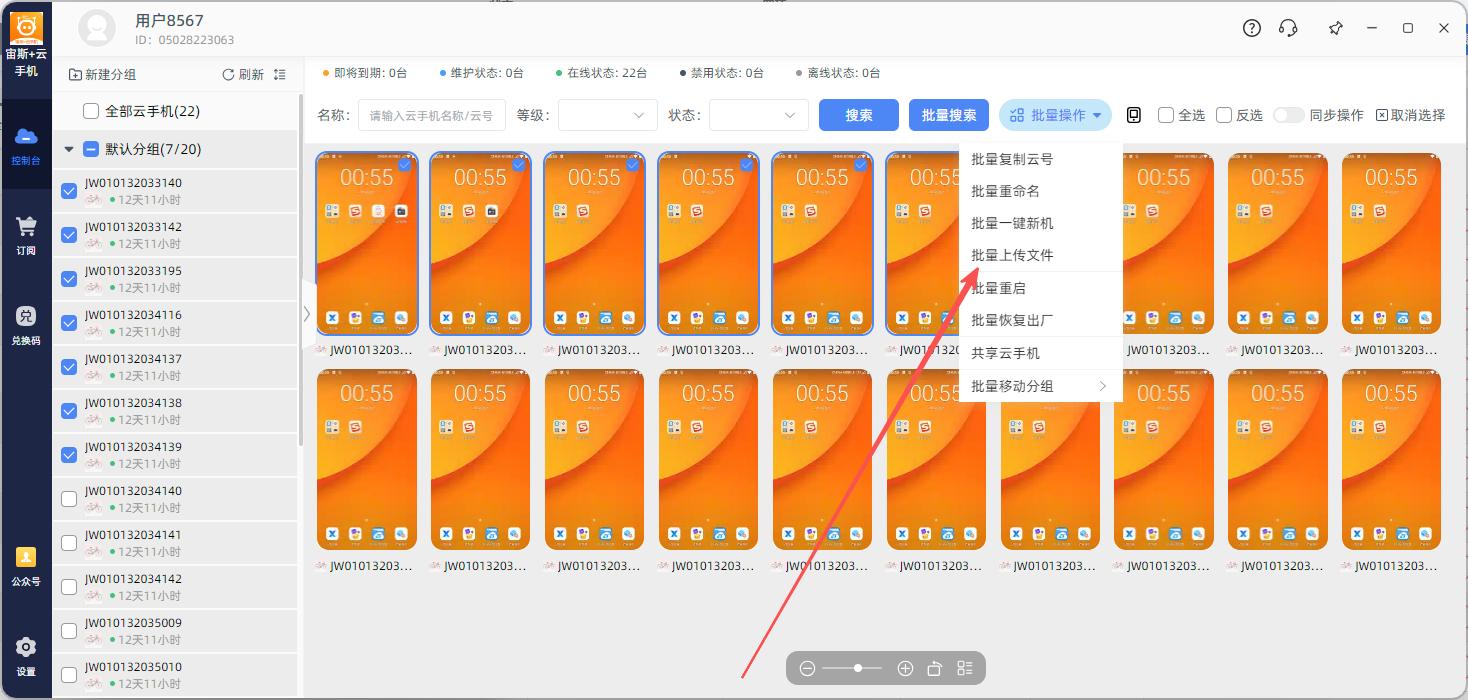Viewport: 1468px width, 700px height.
Task: Check device JW010132034140 checkbox
Action: 69,499
